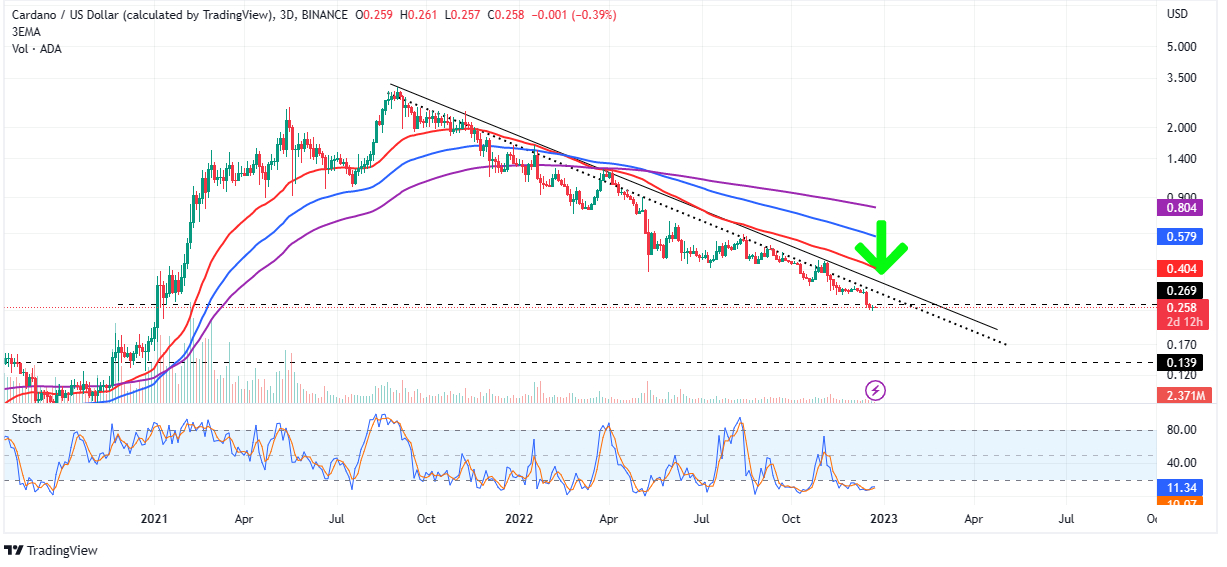The image size is (1227, 567).
Task: Click the 40.00 Stoch axis label
Action: point(1182,462)
